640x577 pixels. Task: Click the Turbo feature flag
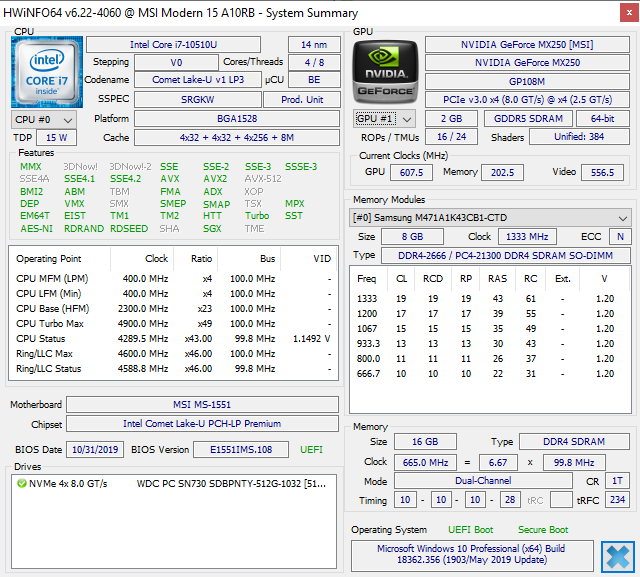point(257,215)
